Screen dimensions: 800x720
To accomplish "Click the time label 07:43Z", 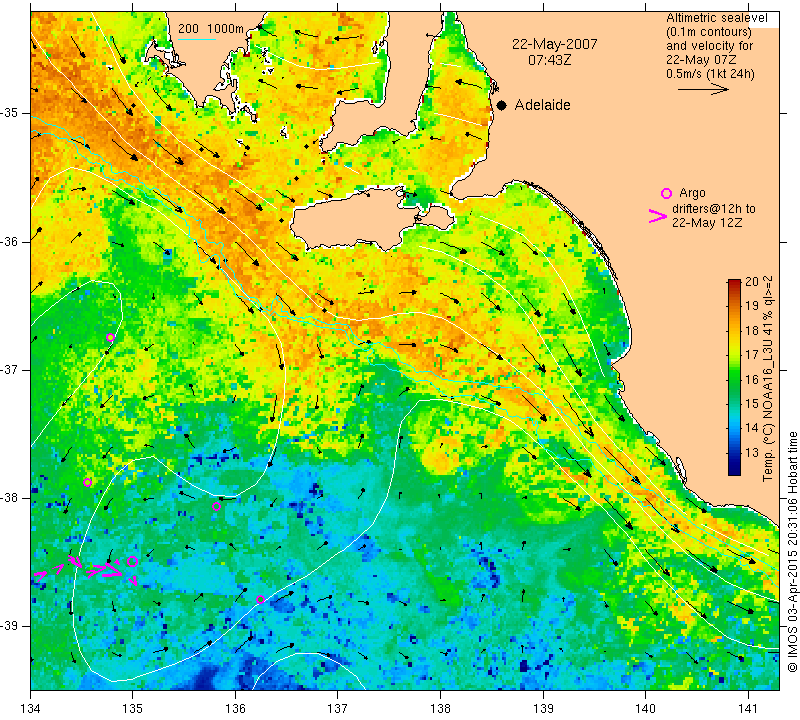I will point(549,60).
